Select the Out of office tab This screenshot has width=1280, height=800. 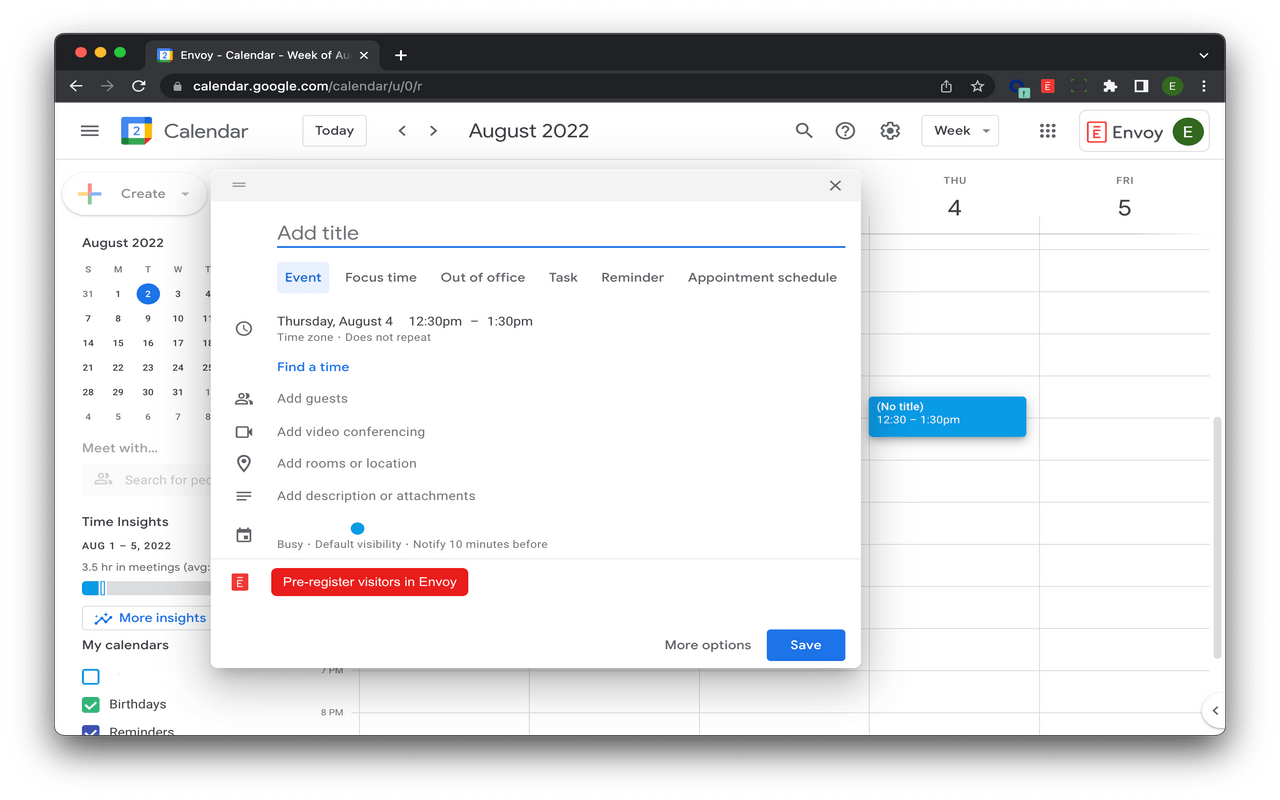point(483,277)
